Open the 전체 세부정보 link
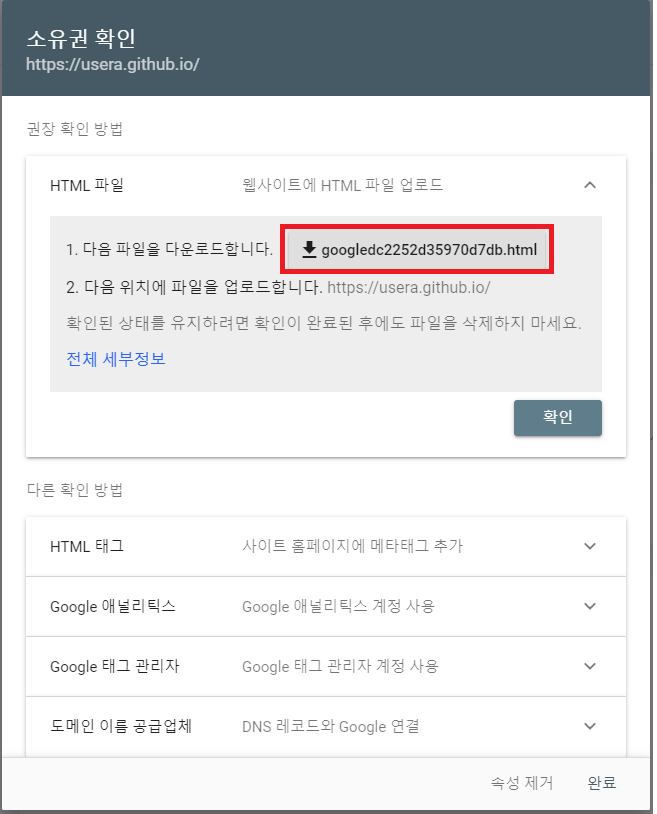The width and height of the screenshot is (657, 814). [x=116, y=359]
